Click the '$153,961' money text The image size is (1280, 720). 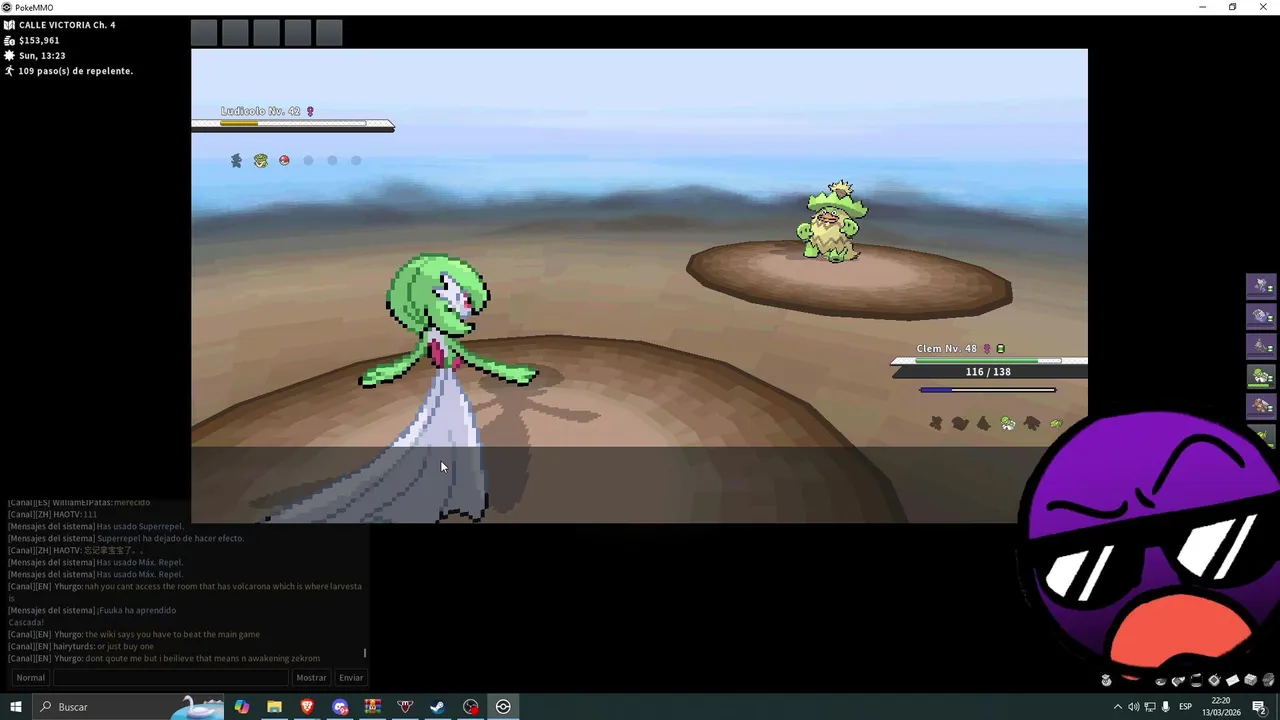(x=39, y=41)
